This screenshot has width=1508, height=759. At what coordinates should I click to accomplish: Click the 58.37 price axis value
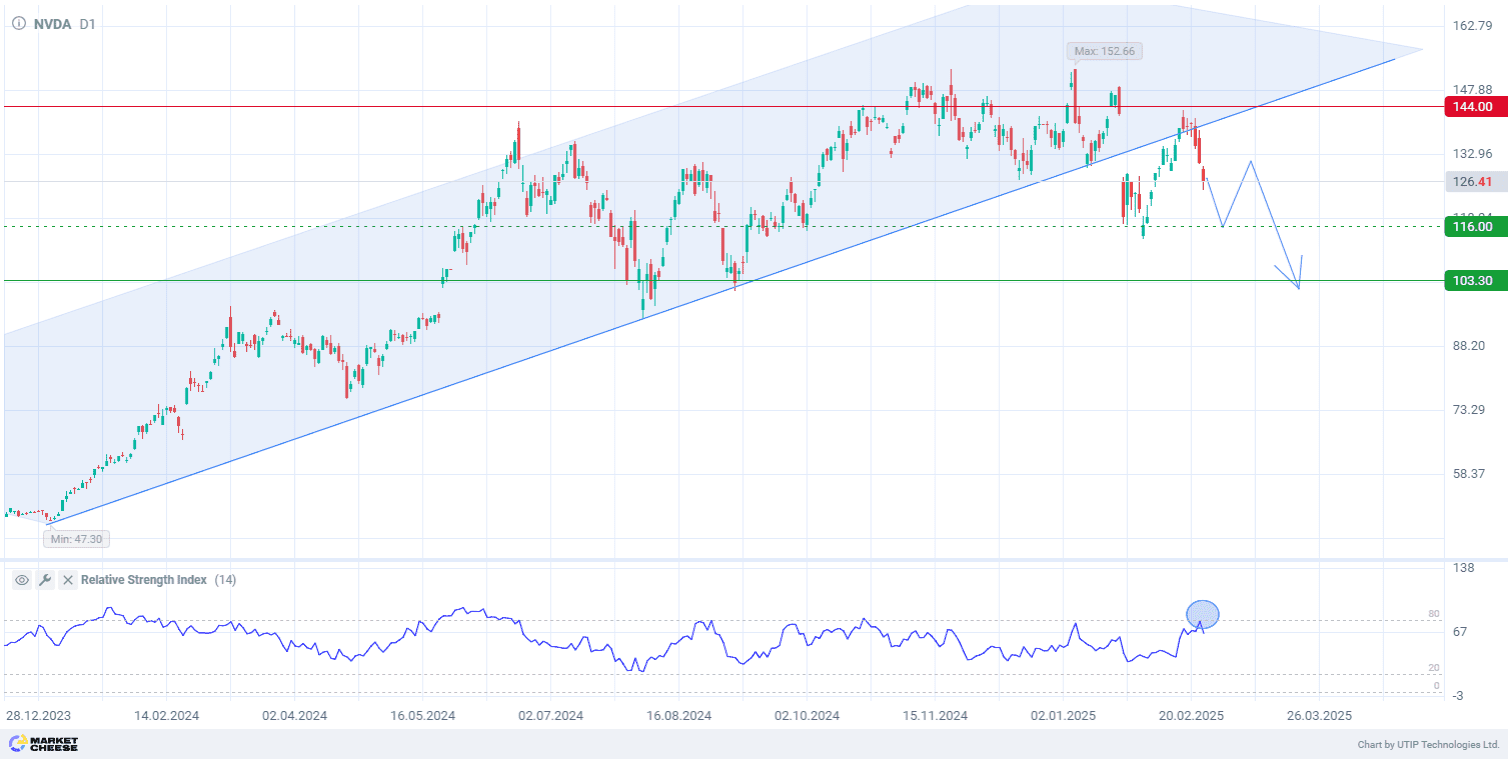1471,473
